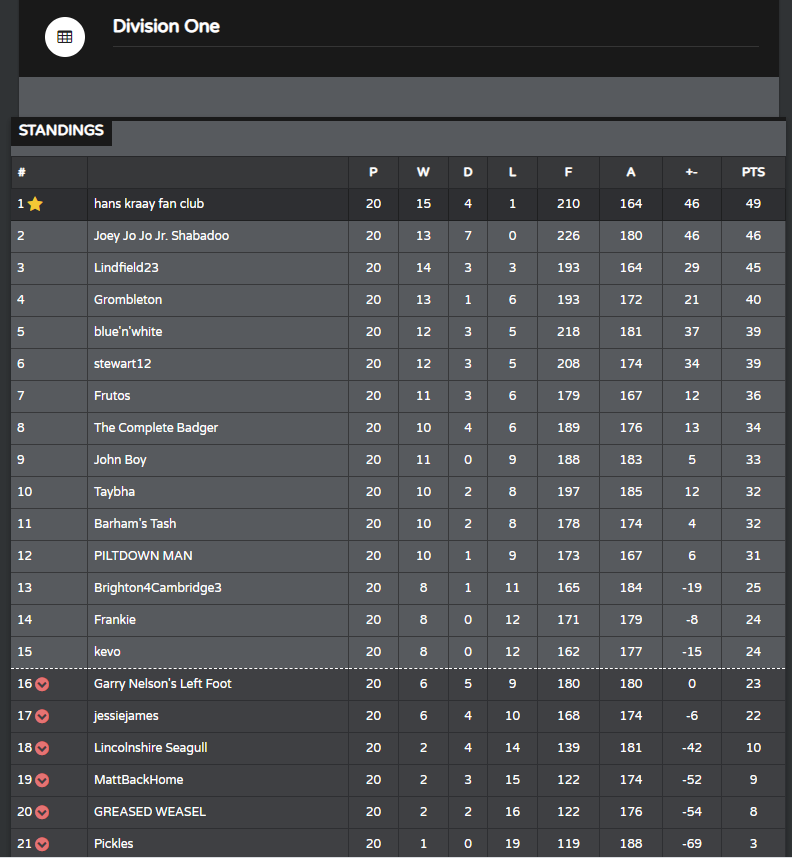The image size is (792, 864).
Task: Sort by the PTS column header
Action: pyautogui.click(x=753, y=172)
